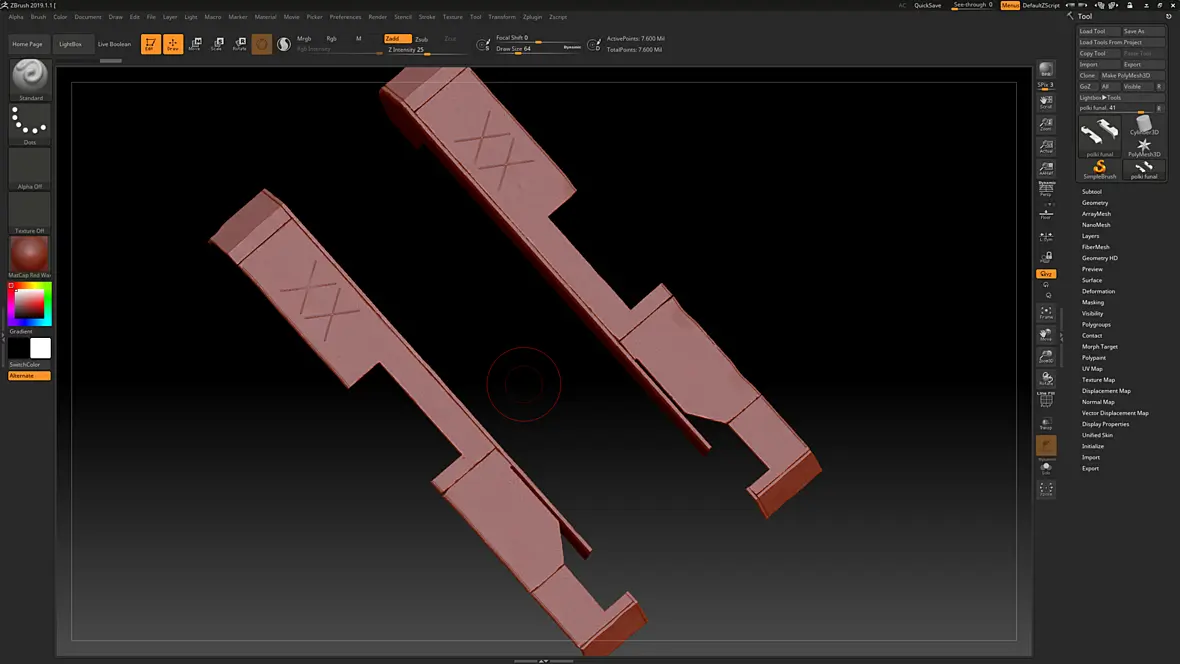
Task: Select the Scale transform icon
Action: [217, 44]
